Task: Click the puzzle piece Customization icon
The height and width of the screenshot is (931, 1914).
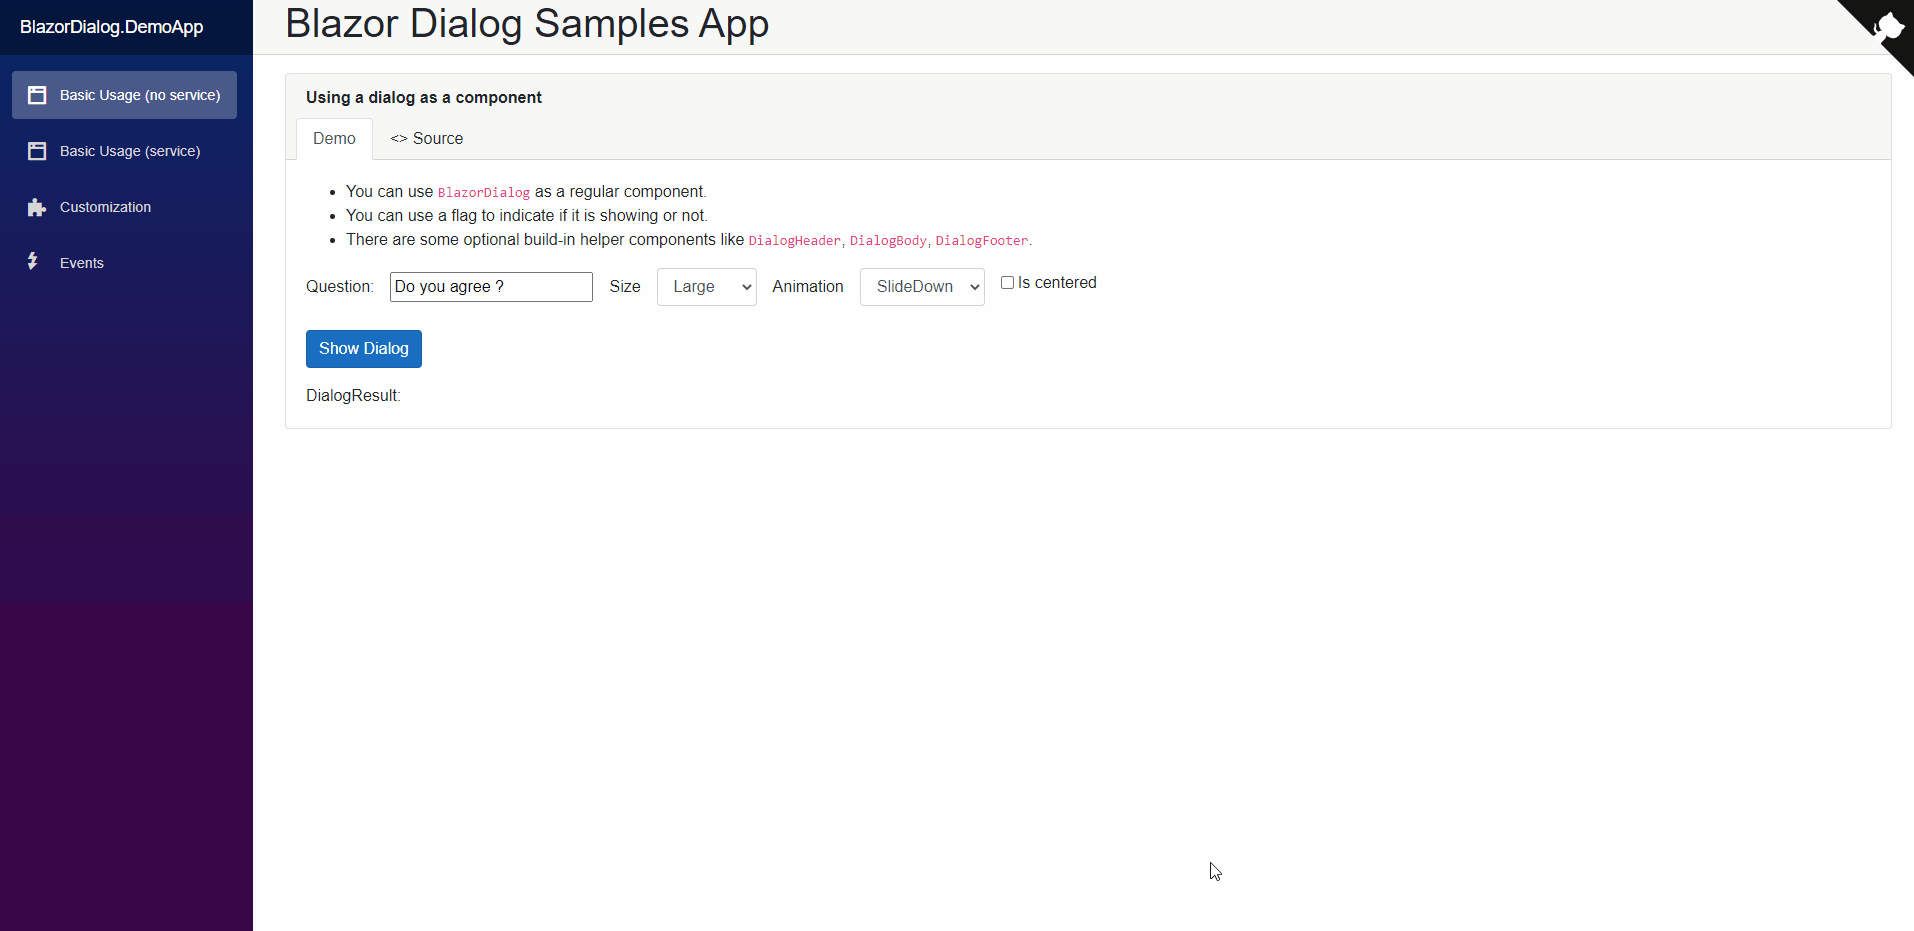Action: click(x=37, y=207)
